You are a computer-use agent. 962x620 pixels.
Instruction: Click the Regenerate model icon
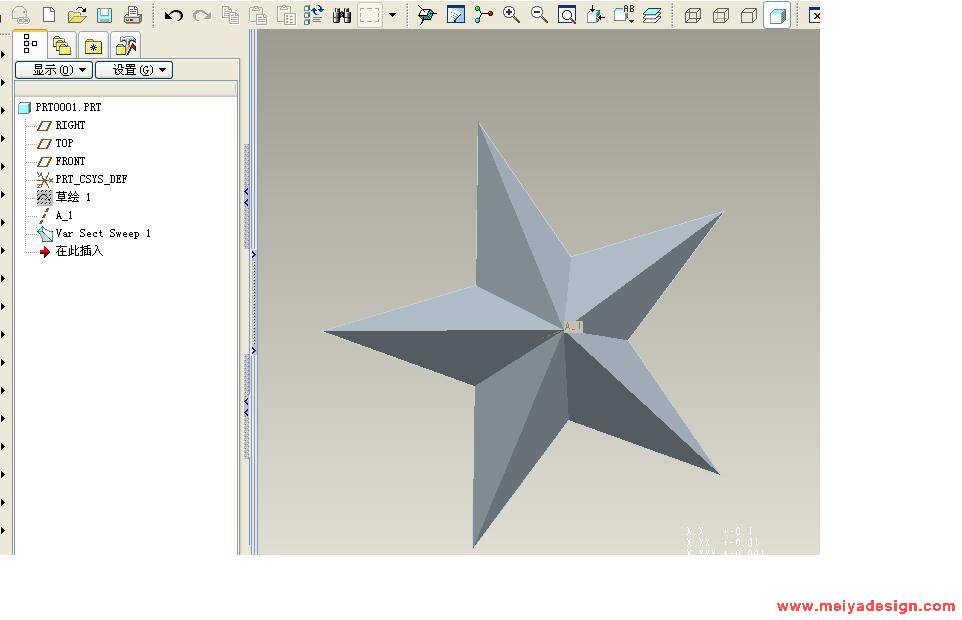click(x=314, y=15)
